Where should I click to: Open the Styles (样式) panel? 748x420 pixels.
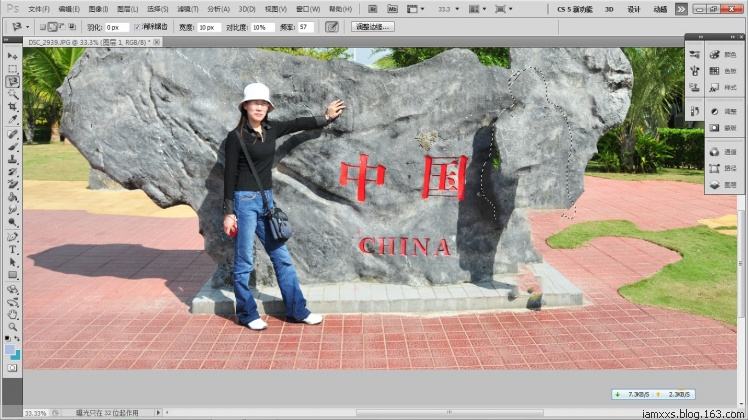pos(723,87)
